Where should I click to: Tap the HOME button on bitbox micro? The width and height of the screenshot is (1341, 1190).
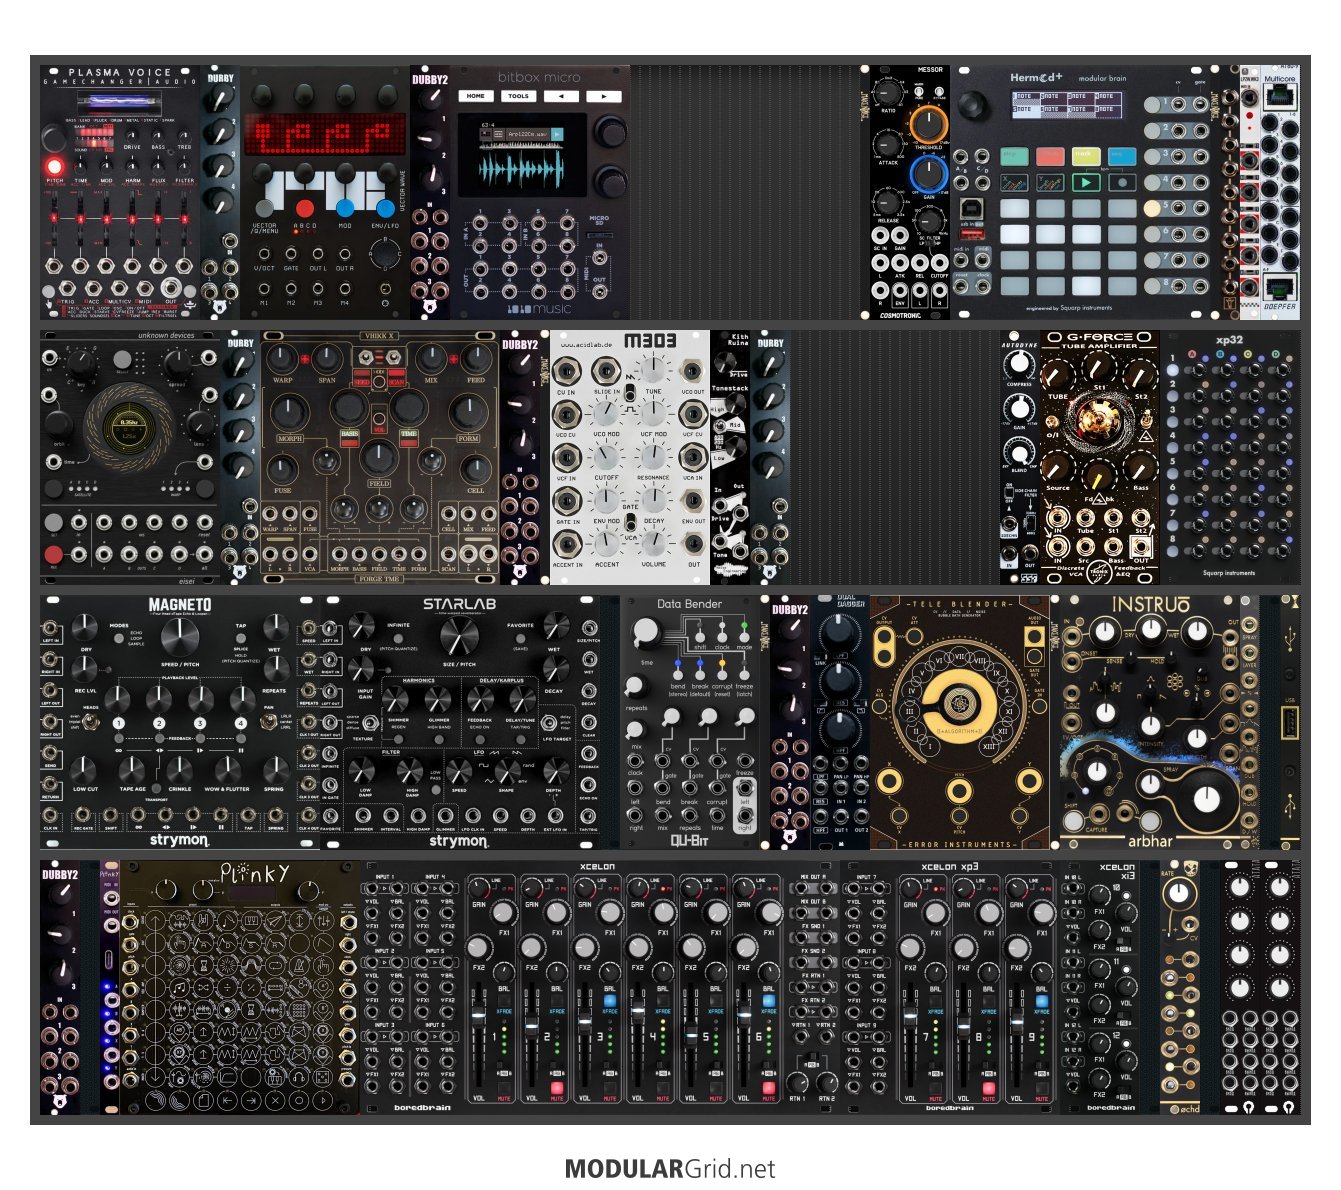(x=476, y=96)
